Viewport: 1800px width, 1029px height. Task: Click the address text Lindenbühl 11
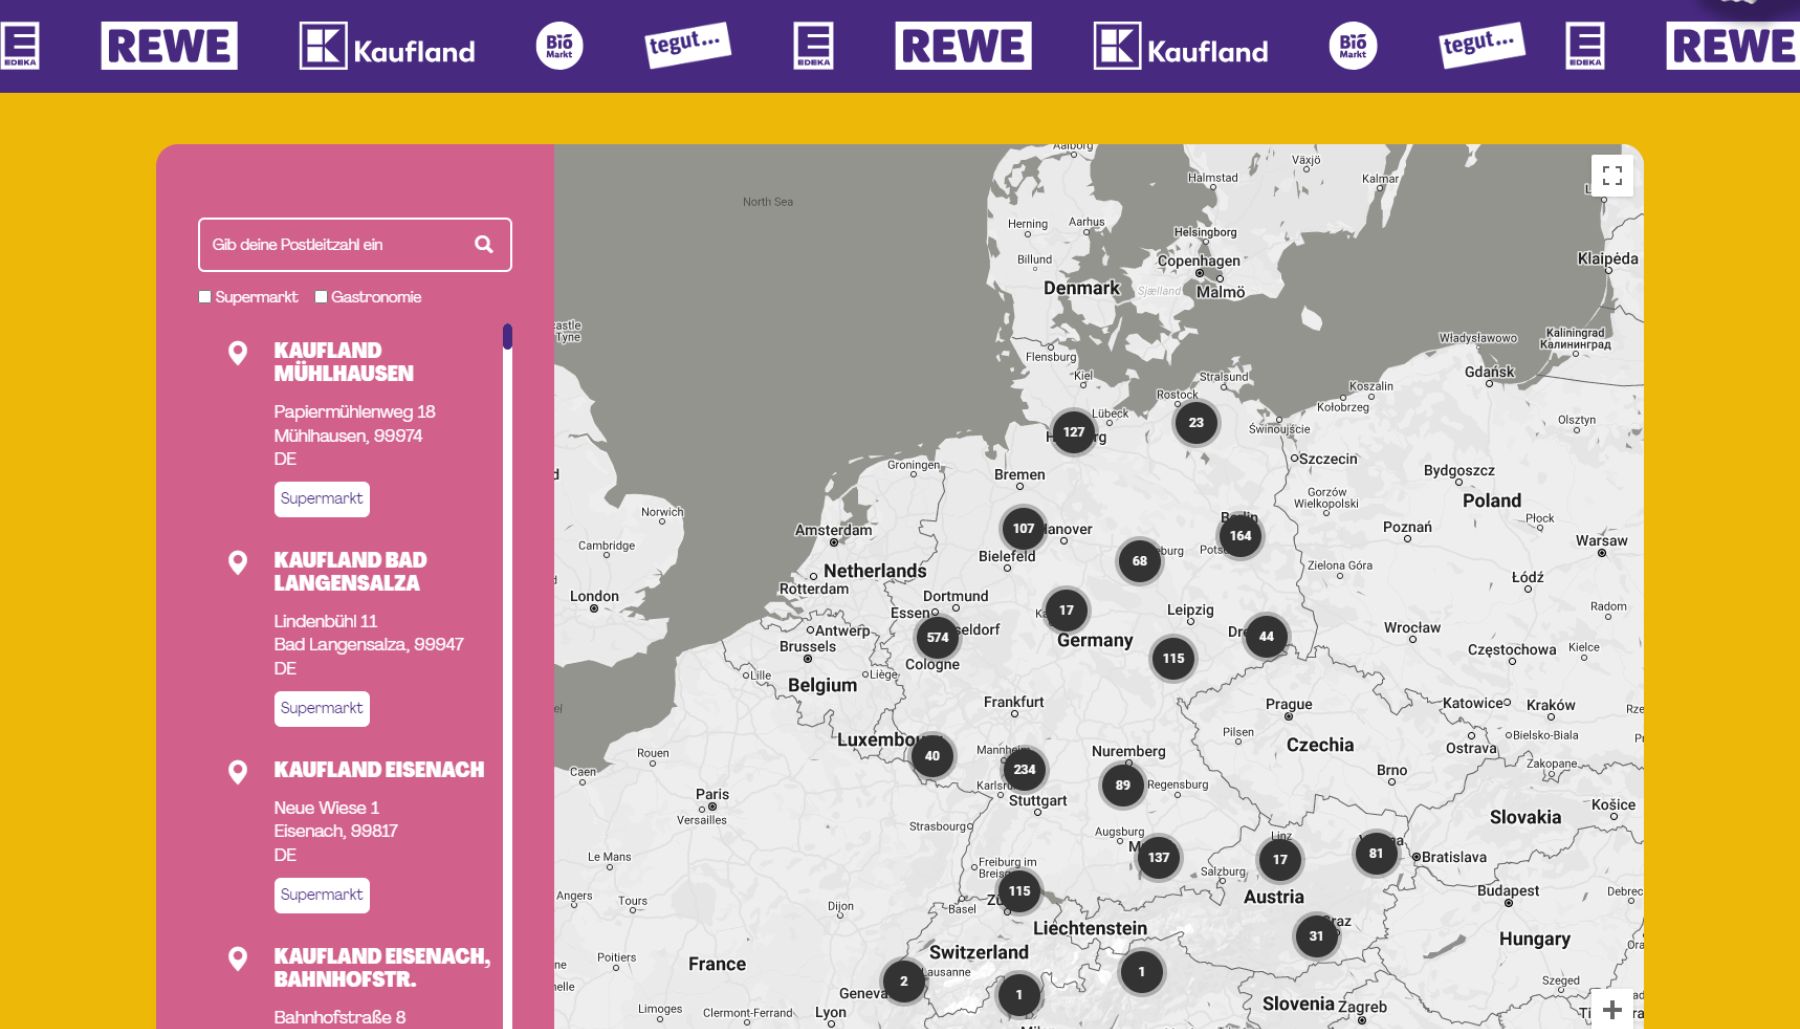pos(325,621)
